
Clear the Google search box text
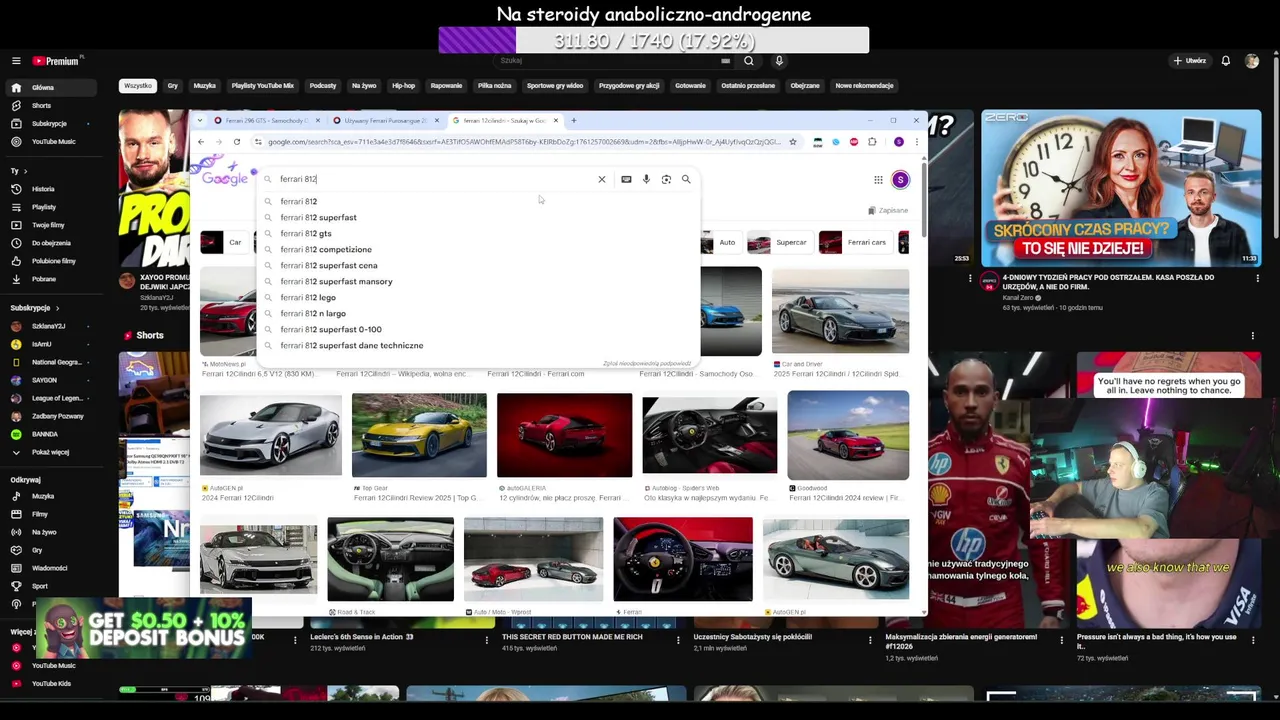tap(602, 179)
